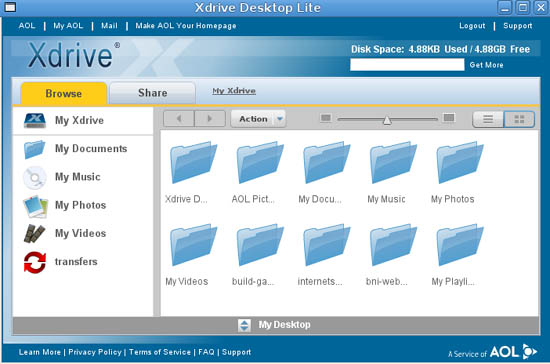Screen dimensions: 550x364
Task: Go back with the left arrow button
Action: [x=179, y=119]
